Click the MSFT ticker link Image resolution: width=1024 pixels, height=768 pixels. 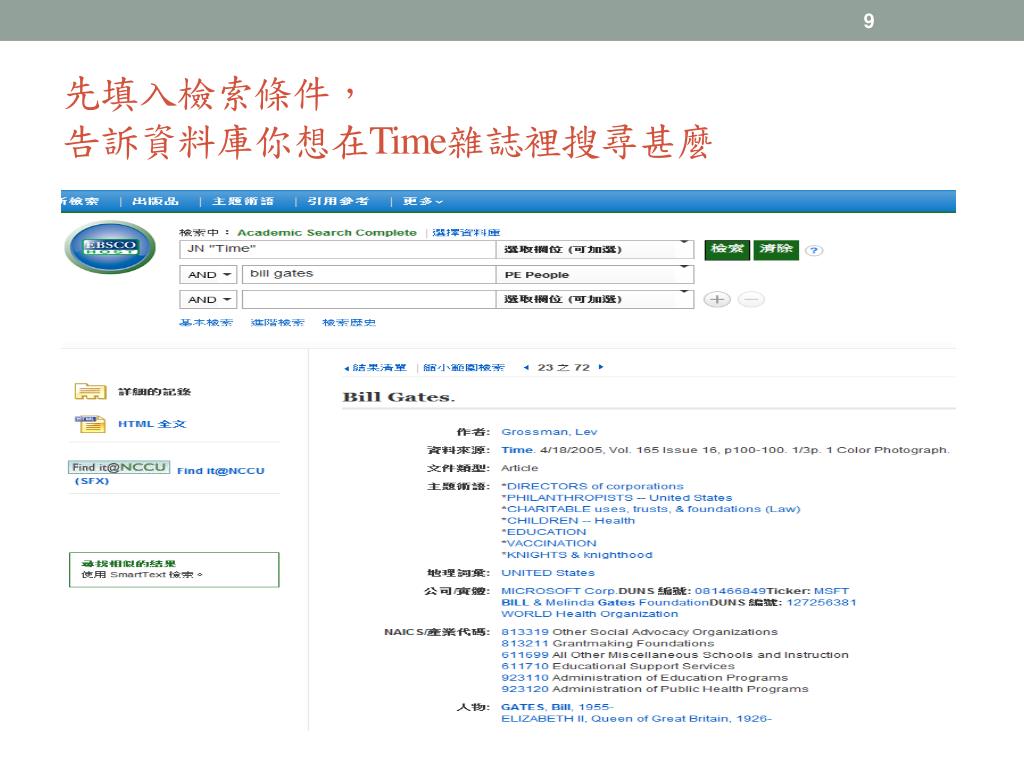(831, 591)
